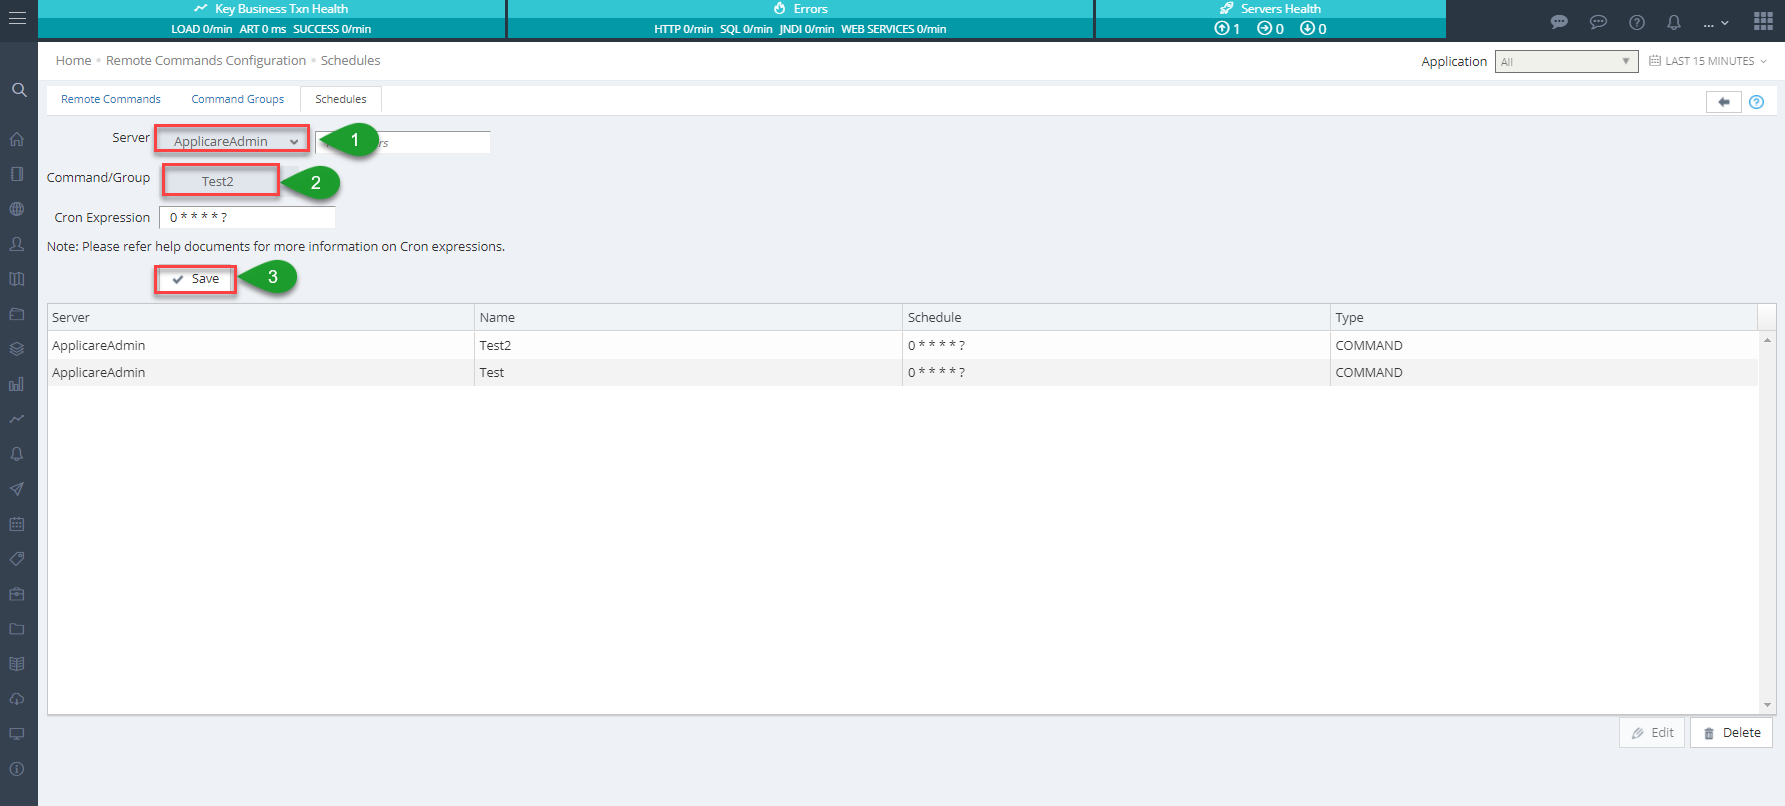The width and height of the screenshot is (1785, 806).
Task: Click the Cron Expression input field
Action: [x=247, y=217]
